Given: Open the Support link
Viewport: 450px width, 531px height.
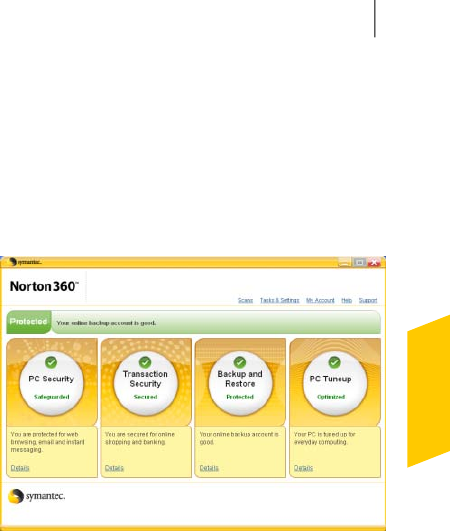Looking at the screenshot, I should coord(368,300).
